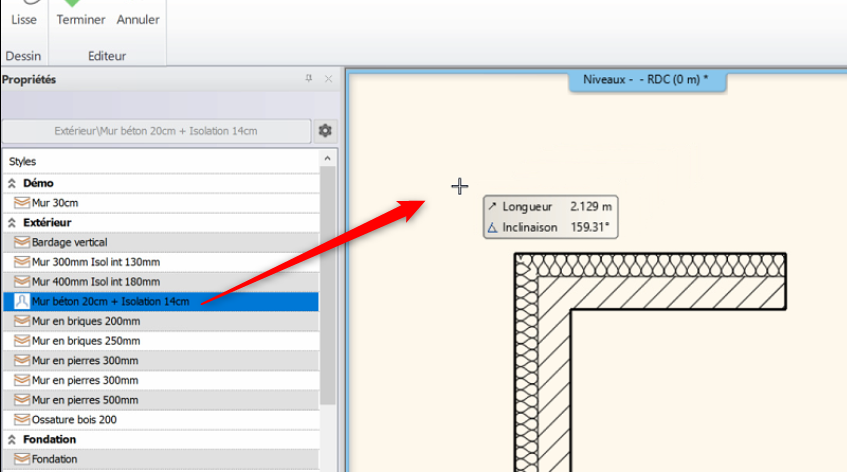Click the styles list scroll-up arrow

tap(327, 159)
